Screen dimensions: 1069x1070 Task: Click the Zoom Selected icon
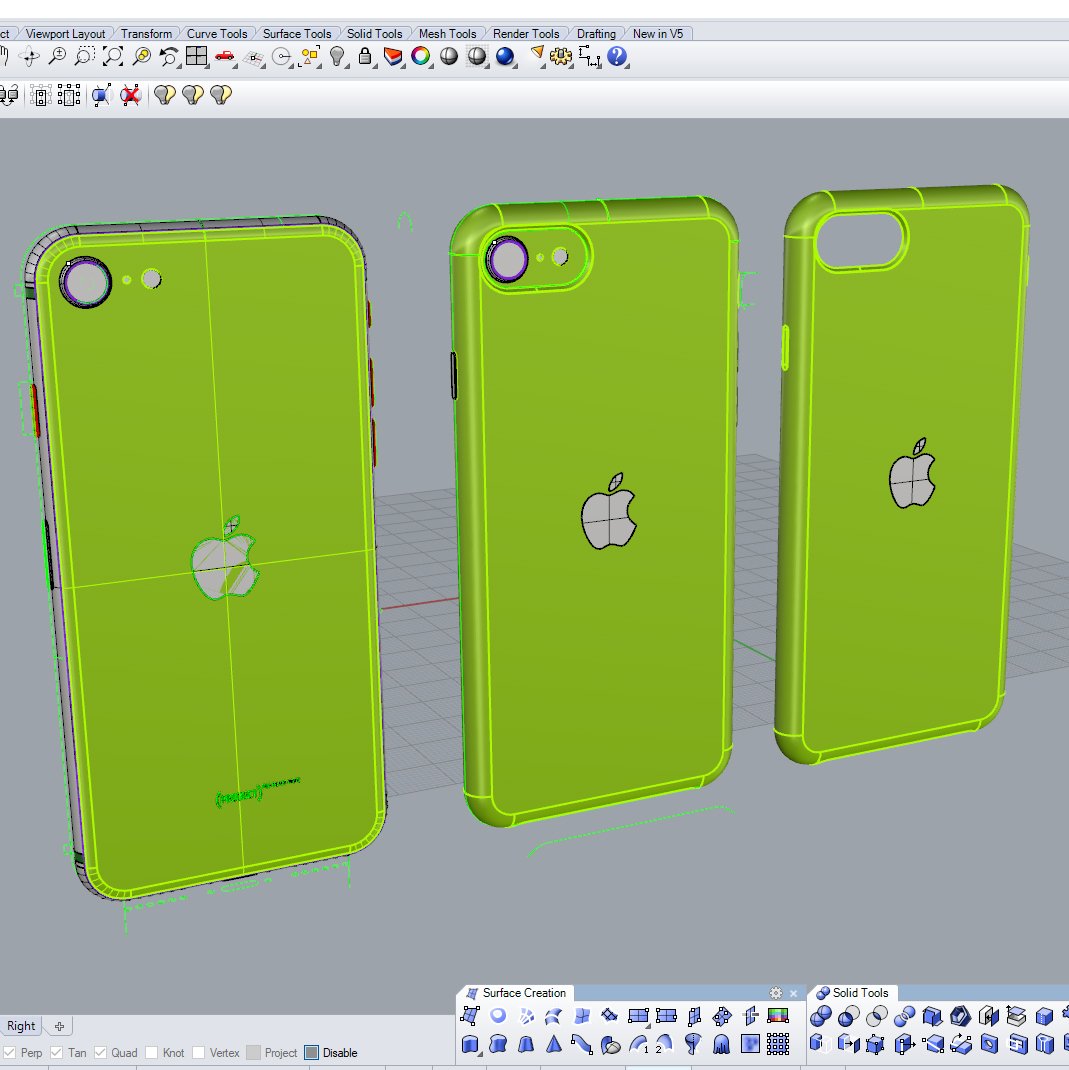(141, 57)
